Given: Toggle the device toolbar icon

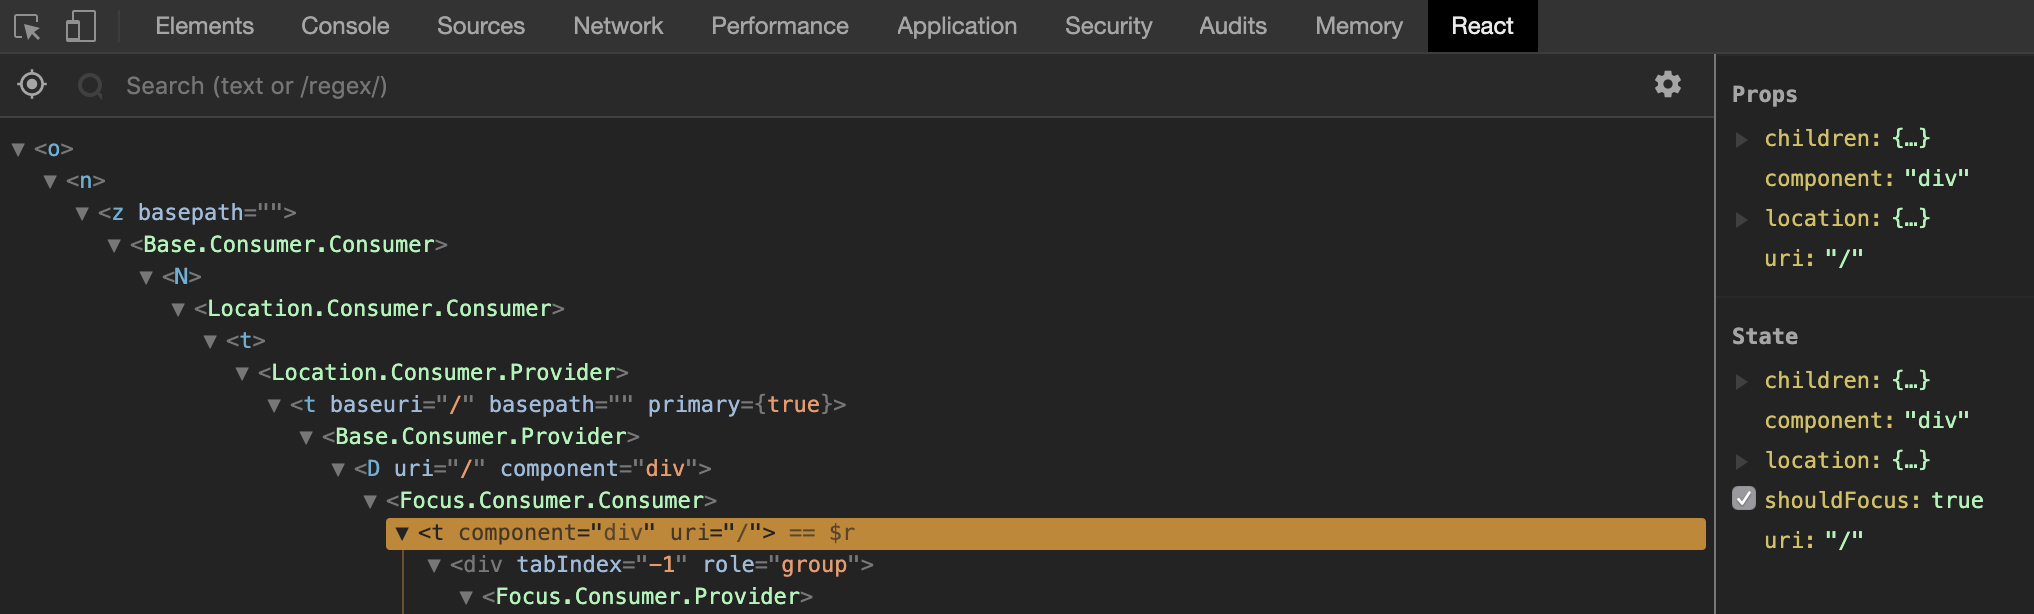Looking at the screenshot, I should coord(80,27).
